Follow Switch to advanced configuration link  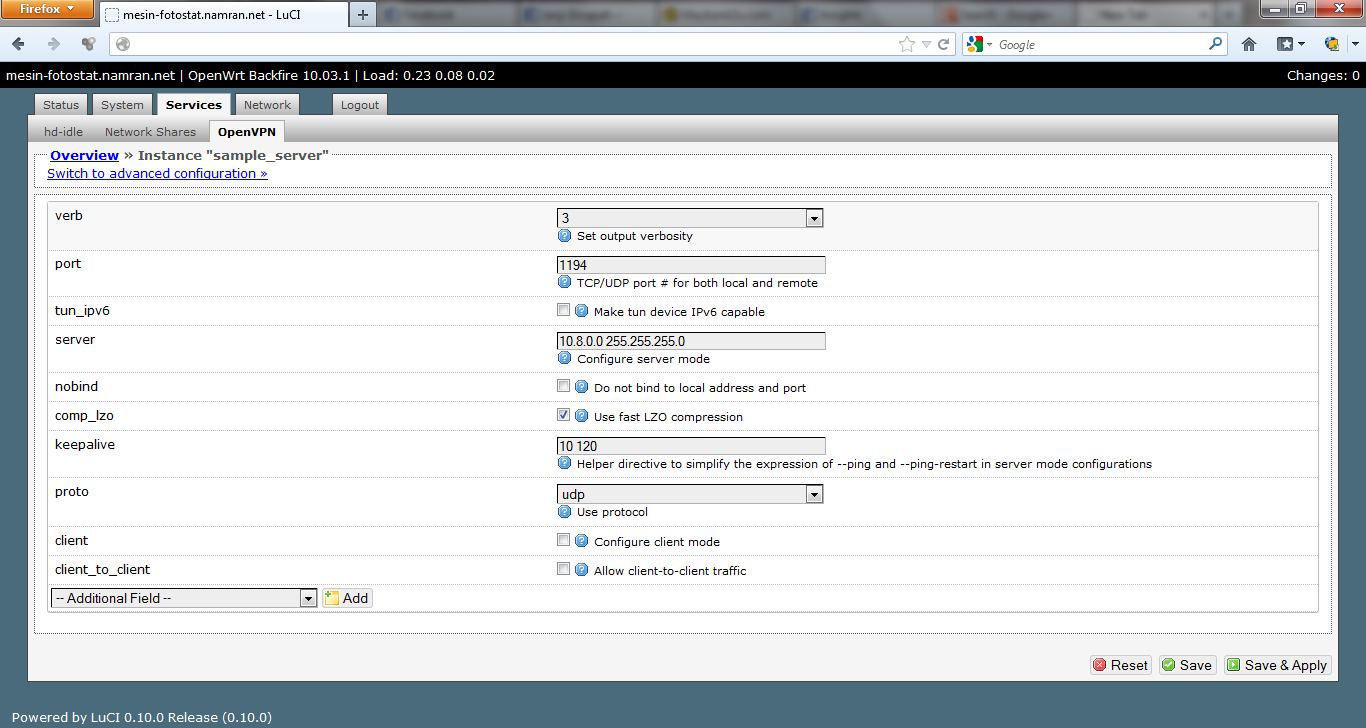tap(157, 173)
